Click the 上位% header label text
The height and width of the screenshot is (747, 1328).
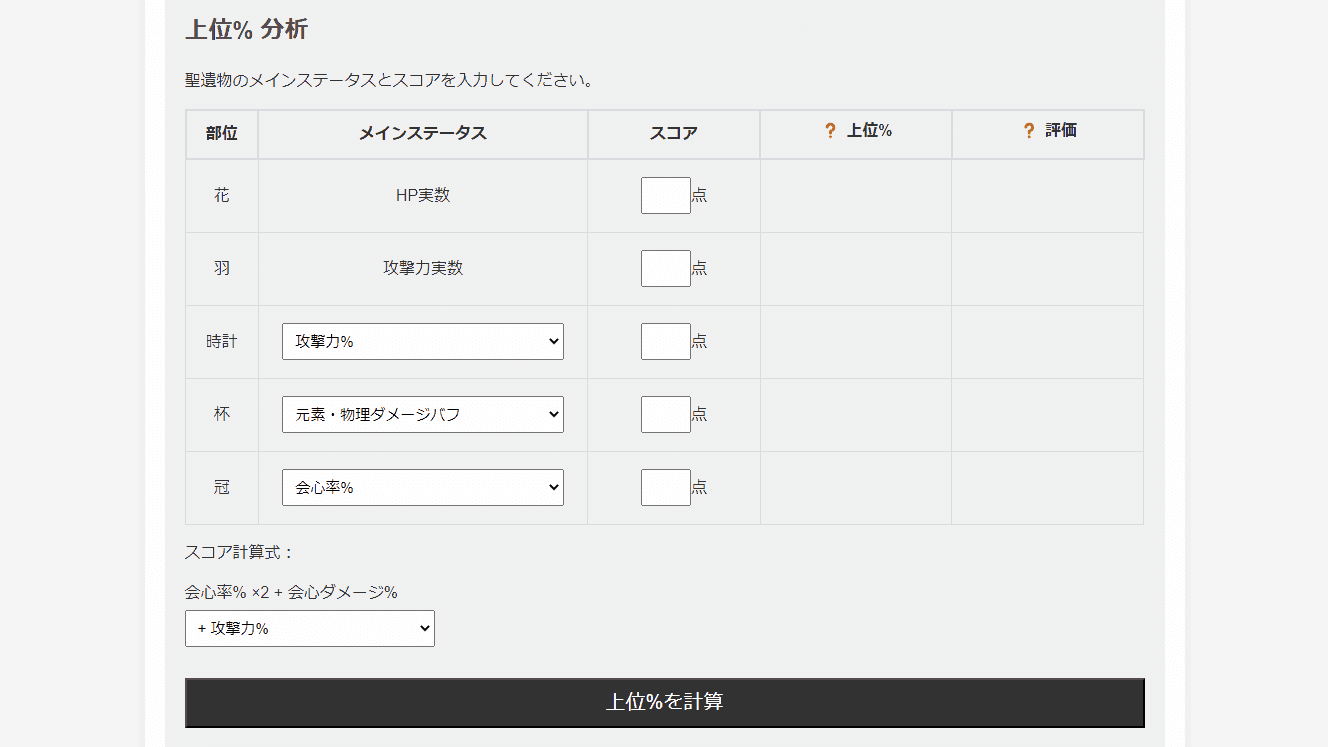[869, 131]
